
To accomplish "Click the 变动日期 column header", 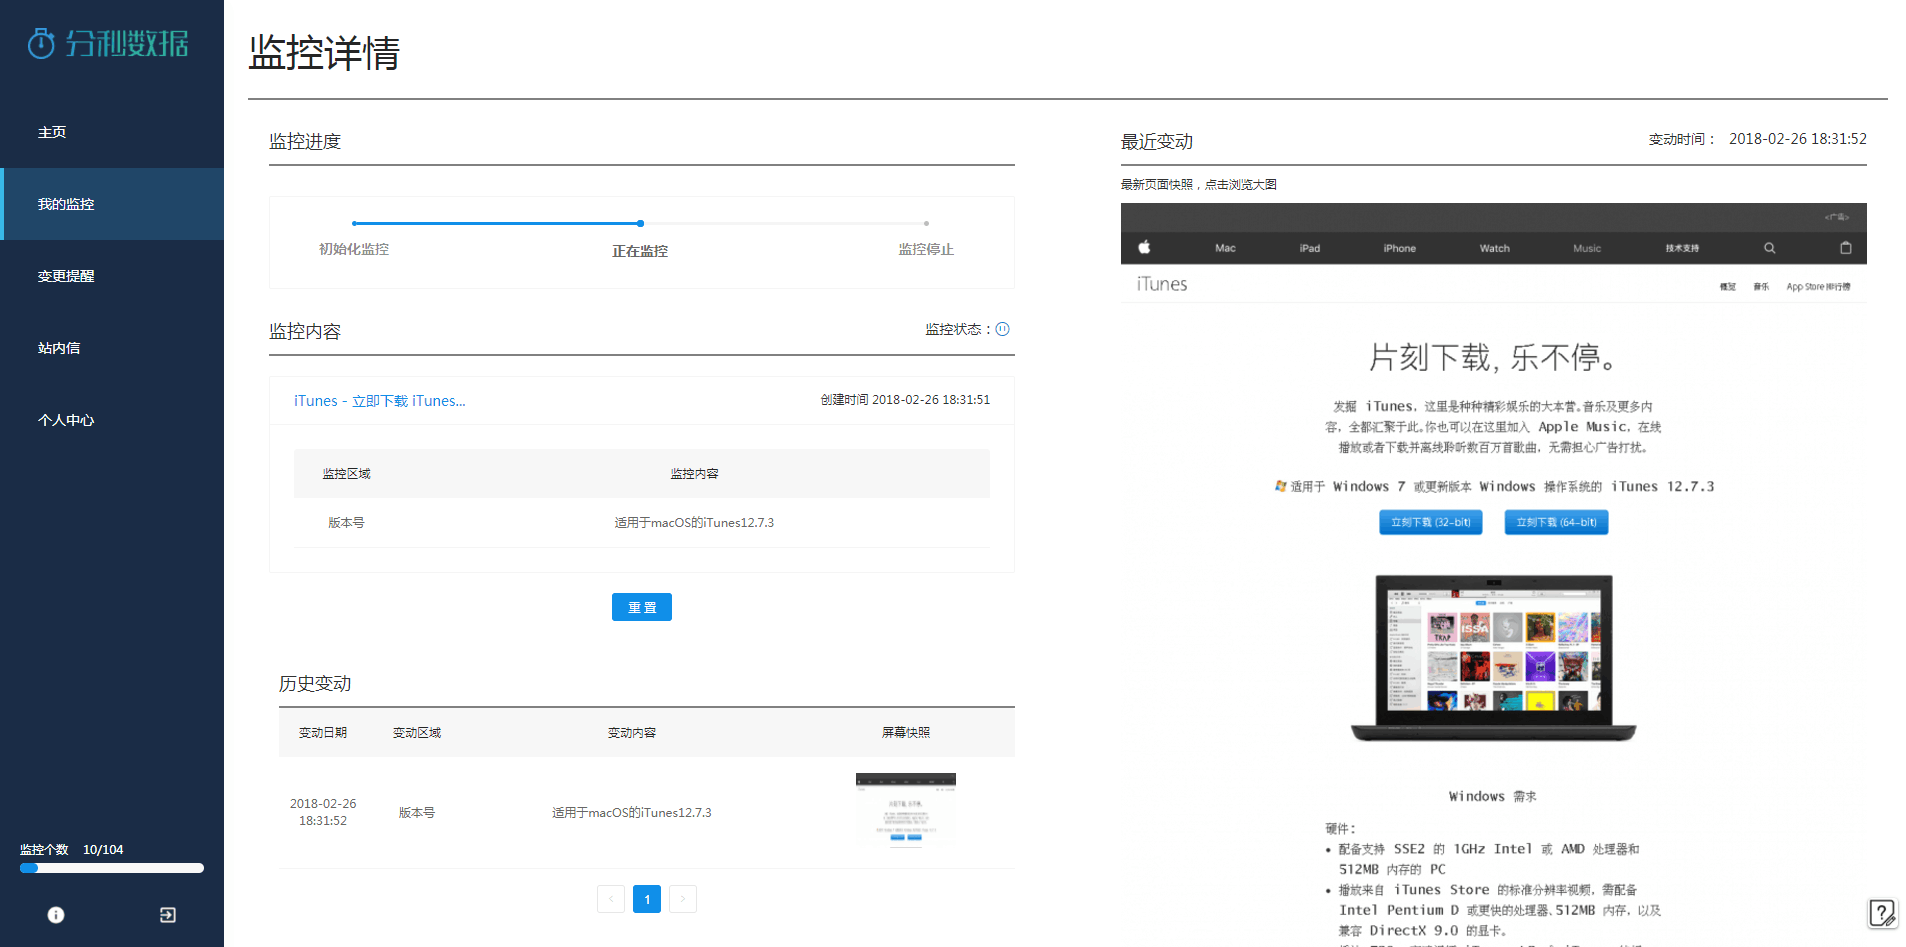I will coord(323,733).
